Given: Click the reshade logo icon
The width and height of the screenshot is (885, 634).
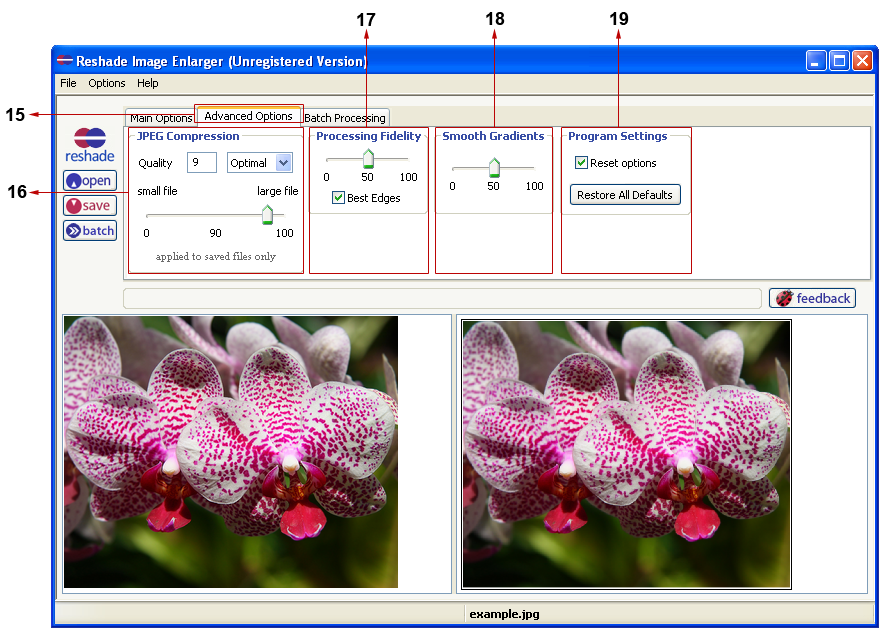Looking at the screenshot, I should click(x=90, y=145).
